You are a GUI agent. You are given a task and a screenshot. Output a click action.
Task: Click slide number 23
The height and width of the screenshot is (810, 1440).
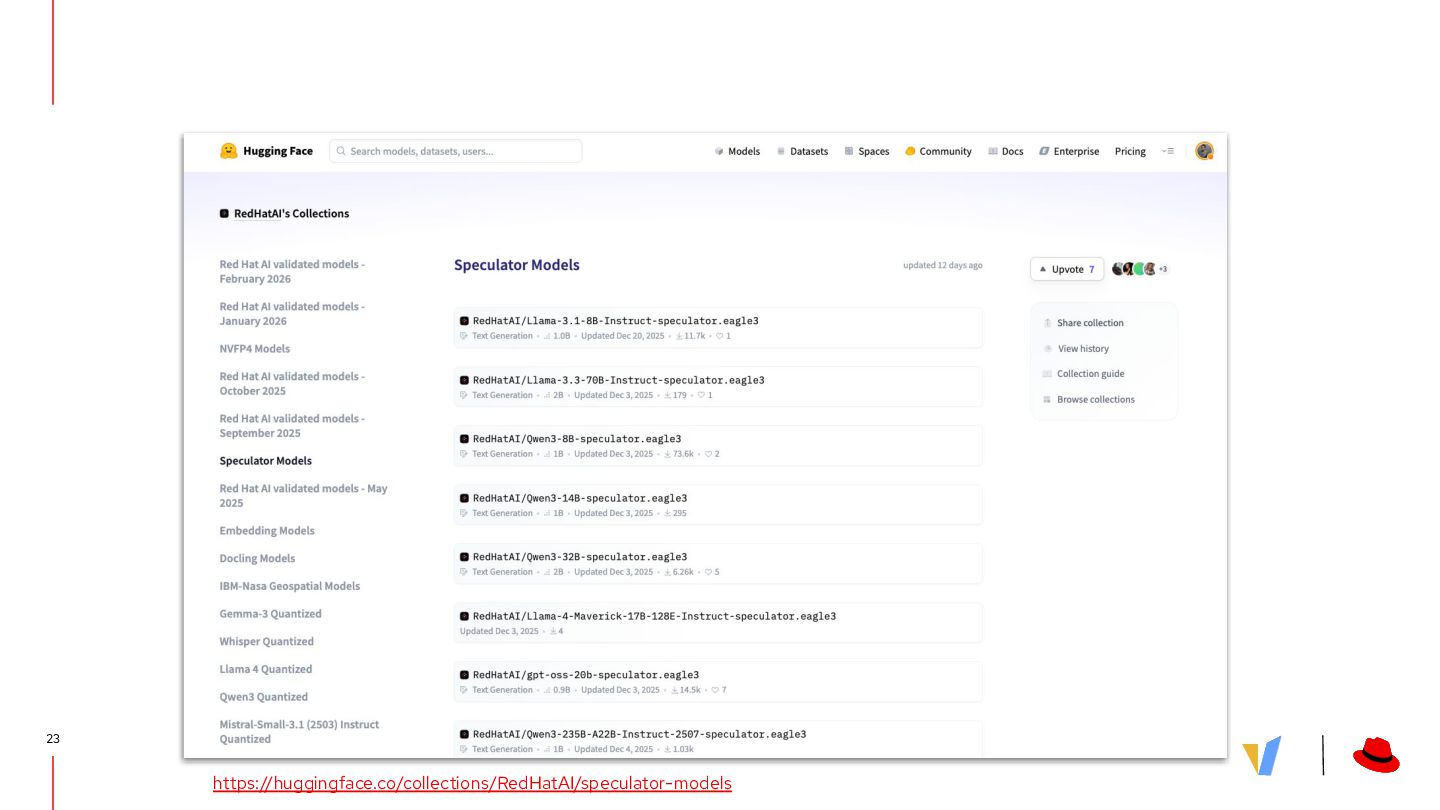[53, 739]
